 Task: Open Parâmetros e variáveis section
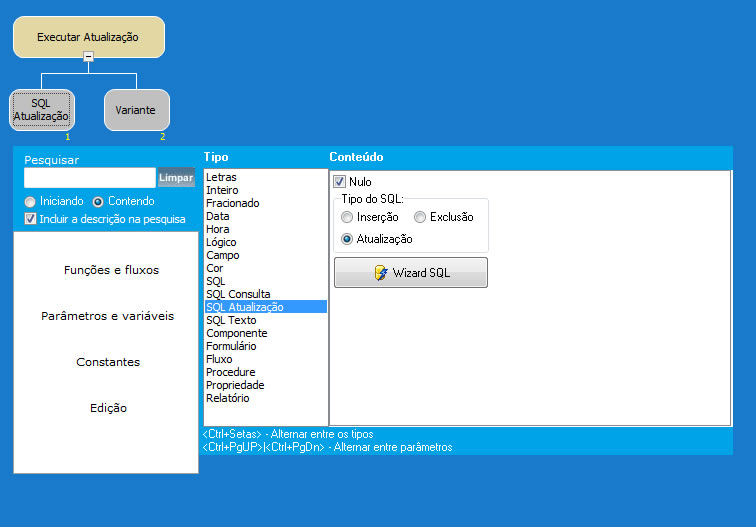click(x=107, y=316)
